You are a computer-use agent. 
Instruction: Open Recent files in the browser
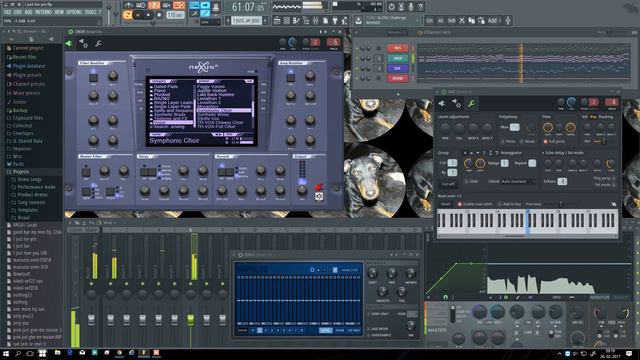tap(24, 57)
